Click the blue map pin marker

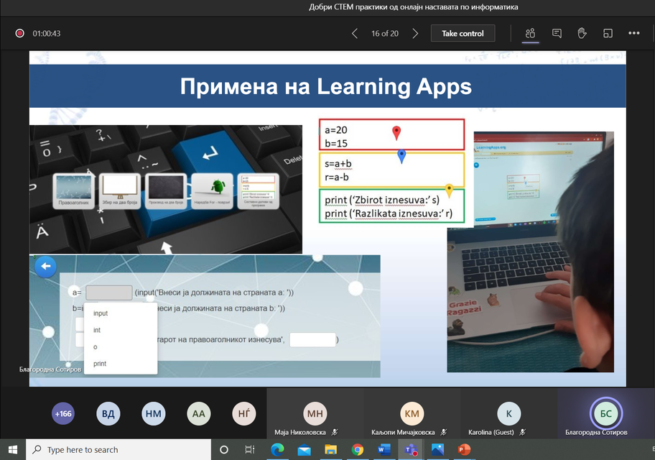(401, 156)
